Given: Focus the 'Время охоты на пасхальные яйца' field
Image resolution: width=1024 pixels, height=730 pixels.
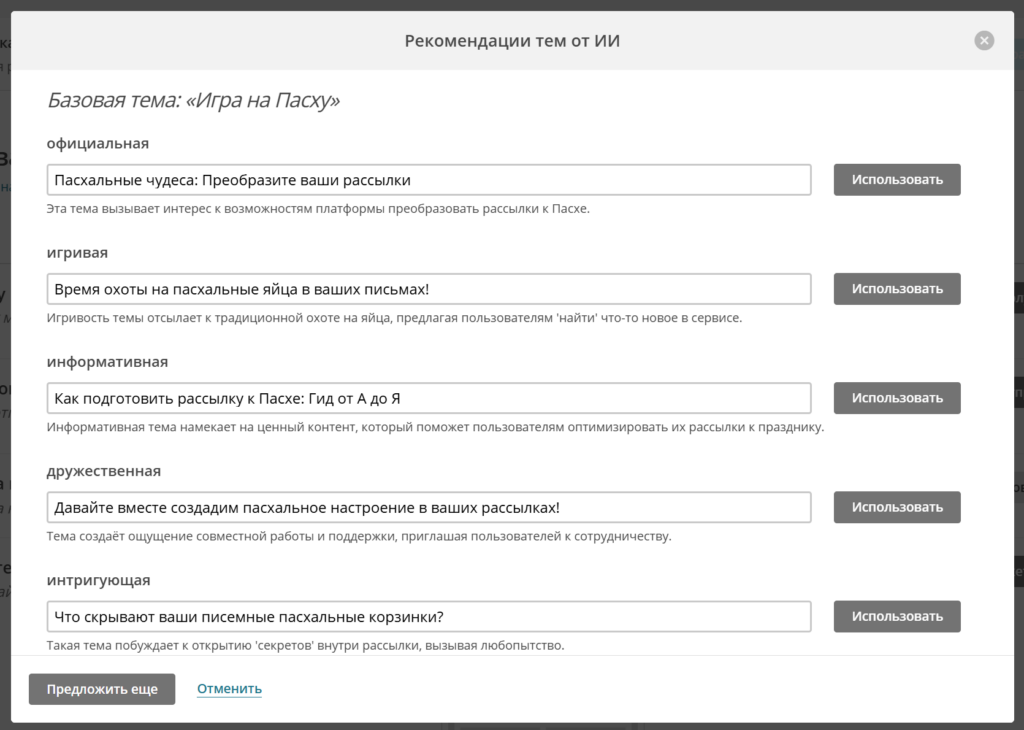Looking at the screenshot, I should click(428, 289).
